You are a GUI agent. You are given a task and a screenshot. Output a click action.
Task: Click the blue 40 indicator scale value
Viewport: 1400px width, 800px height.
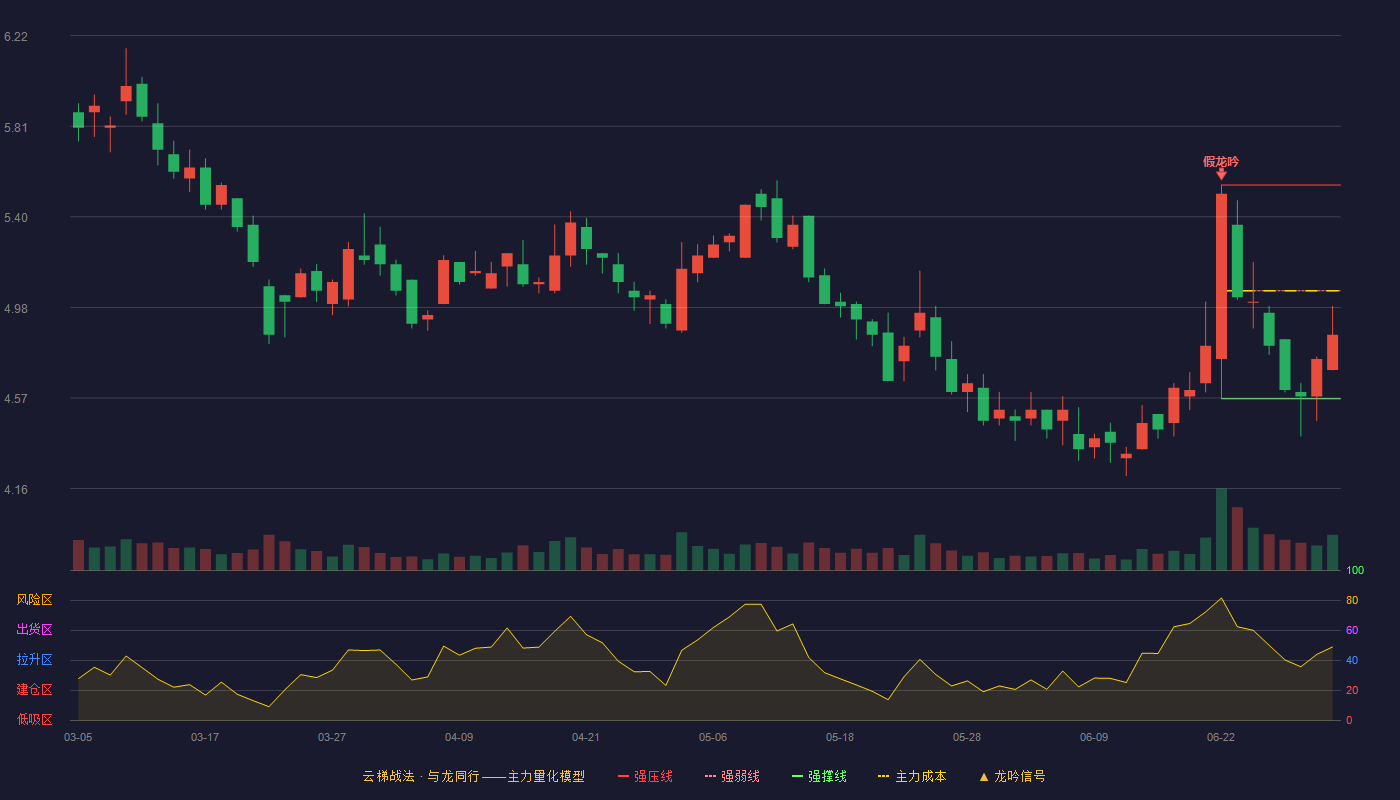coord(1352,660)
